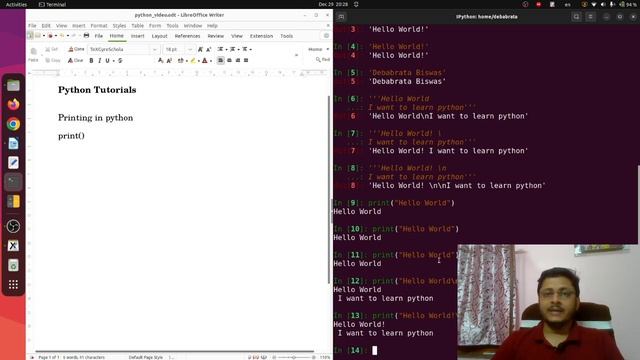Click the Activities button in top bar
The height and width of the screenshot is (360, 640).
[x=16, y=4]
